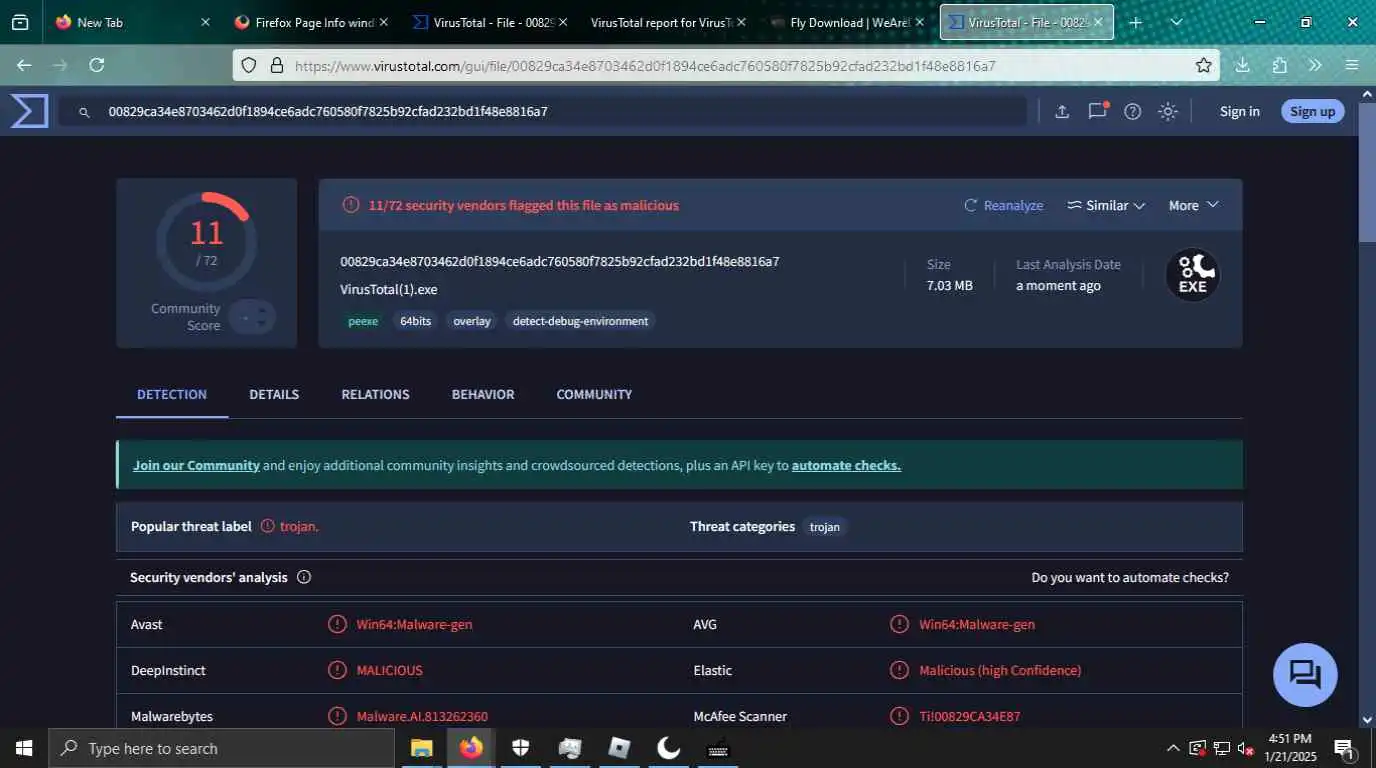The height and width of the screenshot is (768, 1376).
Task: Click the 11/72 detection score gauge
Action: tap(206, 241)
